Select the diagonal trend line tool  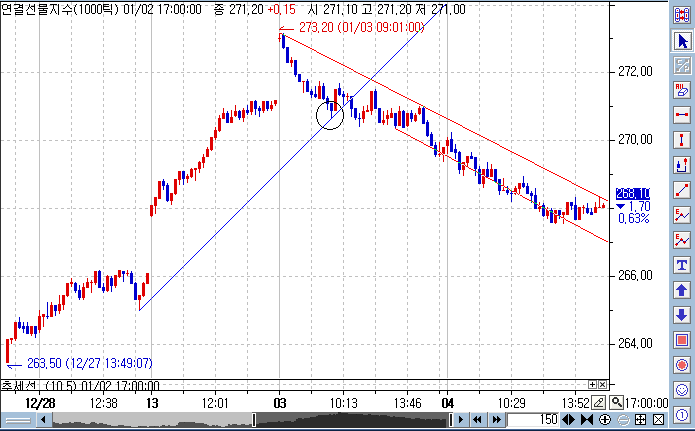point(682,190)
